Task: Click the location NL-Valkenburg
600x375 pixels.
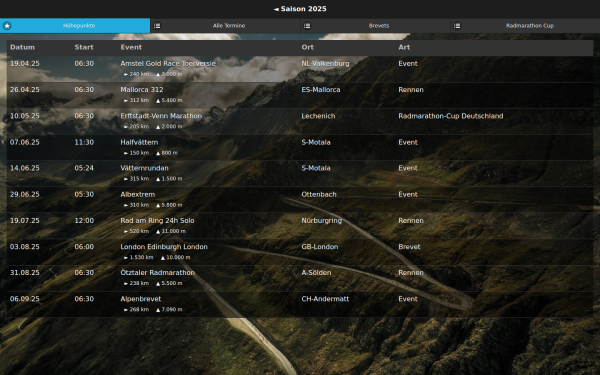Action: [325, 64]
